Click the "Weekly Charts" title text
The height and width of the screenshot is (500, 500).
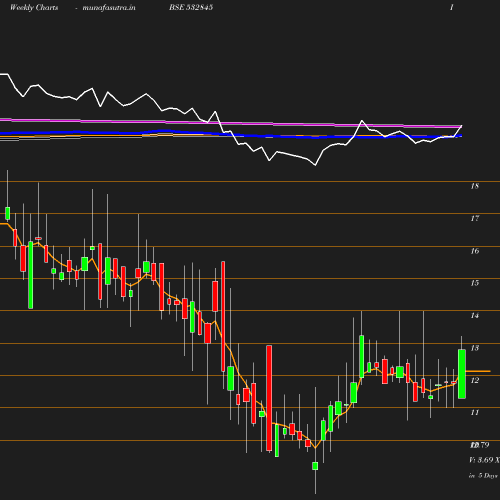(x=34, y=7)
